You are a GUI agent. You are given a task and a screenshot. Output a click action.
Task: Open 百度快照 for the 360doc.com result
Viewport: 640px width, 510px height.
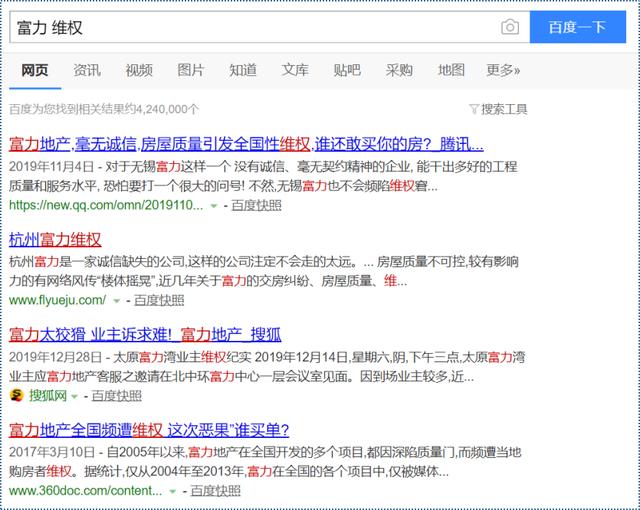tap(216, 491)
